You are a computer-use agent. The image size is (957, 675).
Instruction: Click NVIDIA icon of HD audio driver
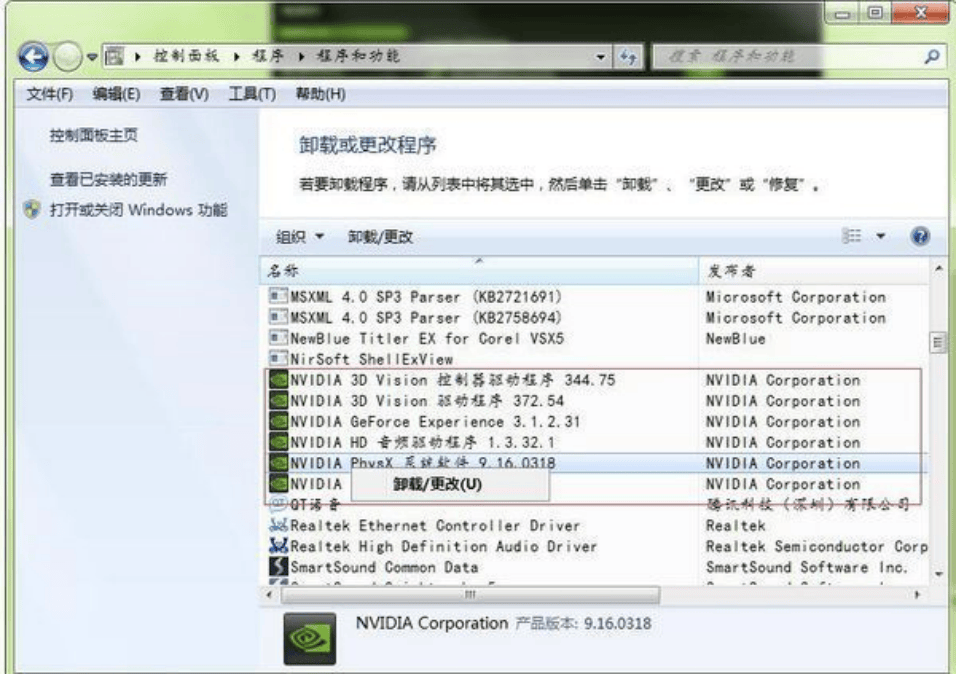click(x=278, y=442)
